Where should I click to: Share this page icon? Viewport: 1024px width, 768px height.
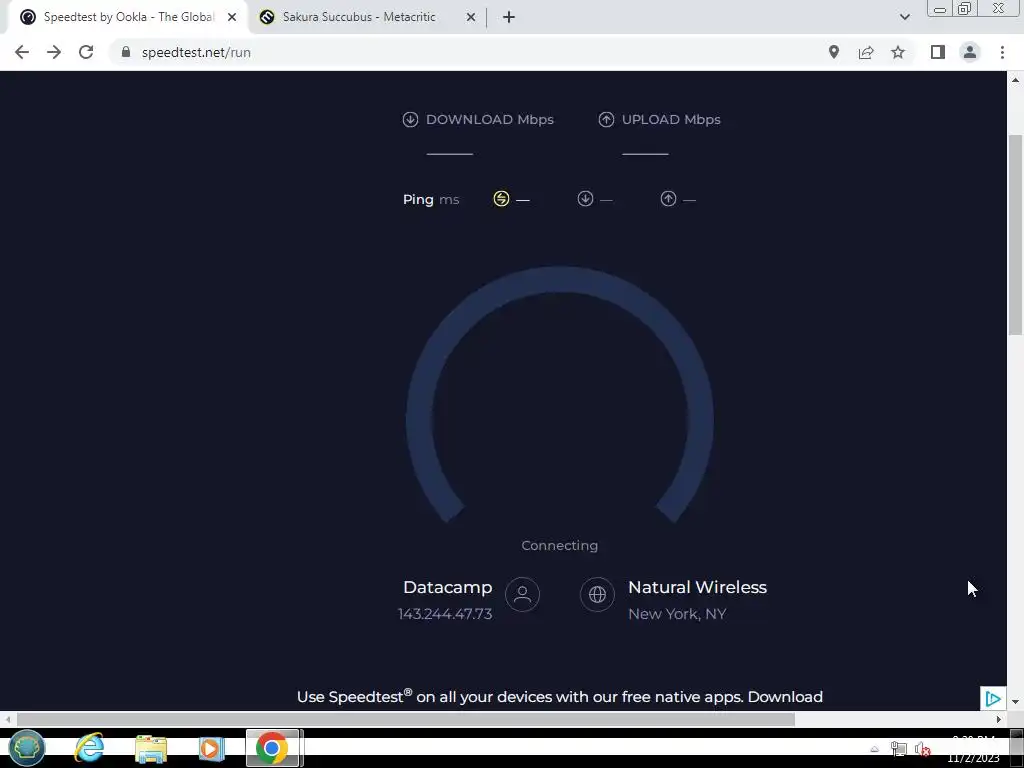coord(866,52)
